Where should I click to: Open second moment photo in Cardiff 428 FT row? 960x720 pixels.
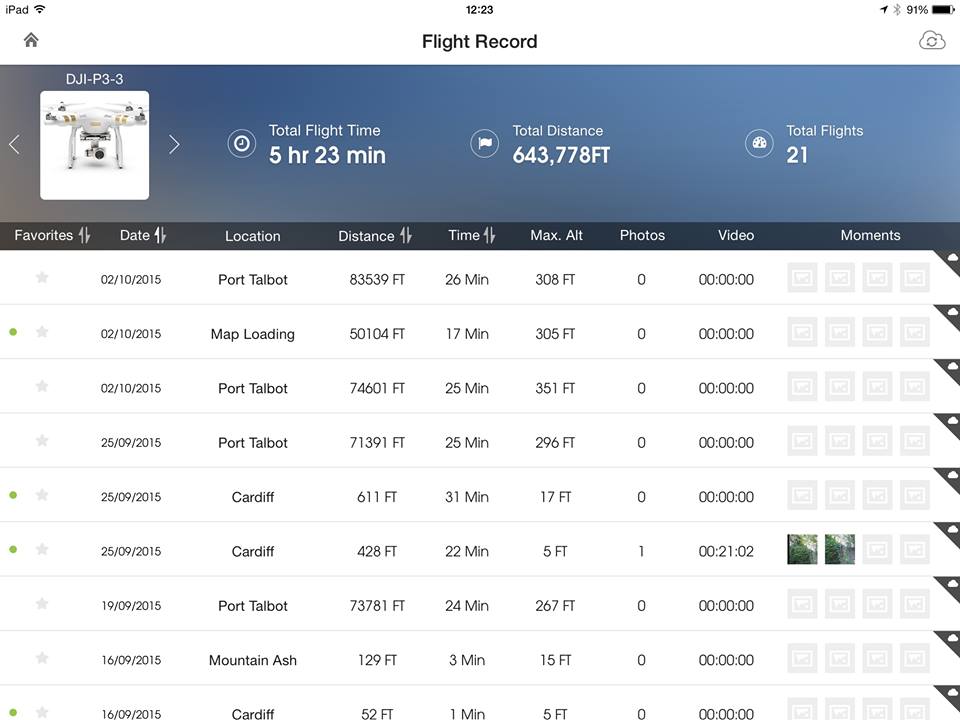(839, 549)
